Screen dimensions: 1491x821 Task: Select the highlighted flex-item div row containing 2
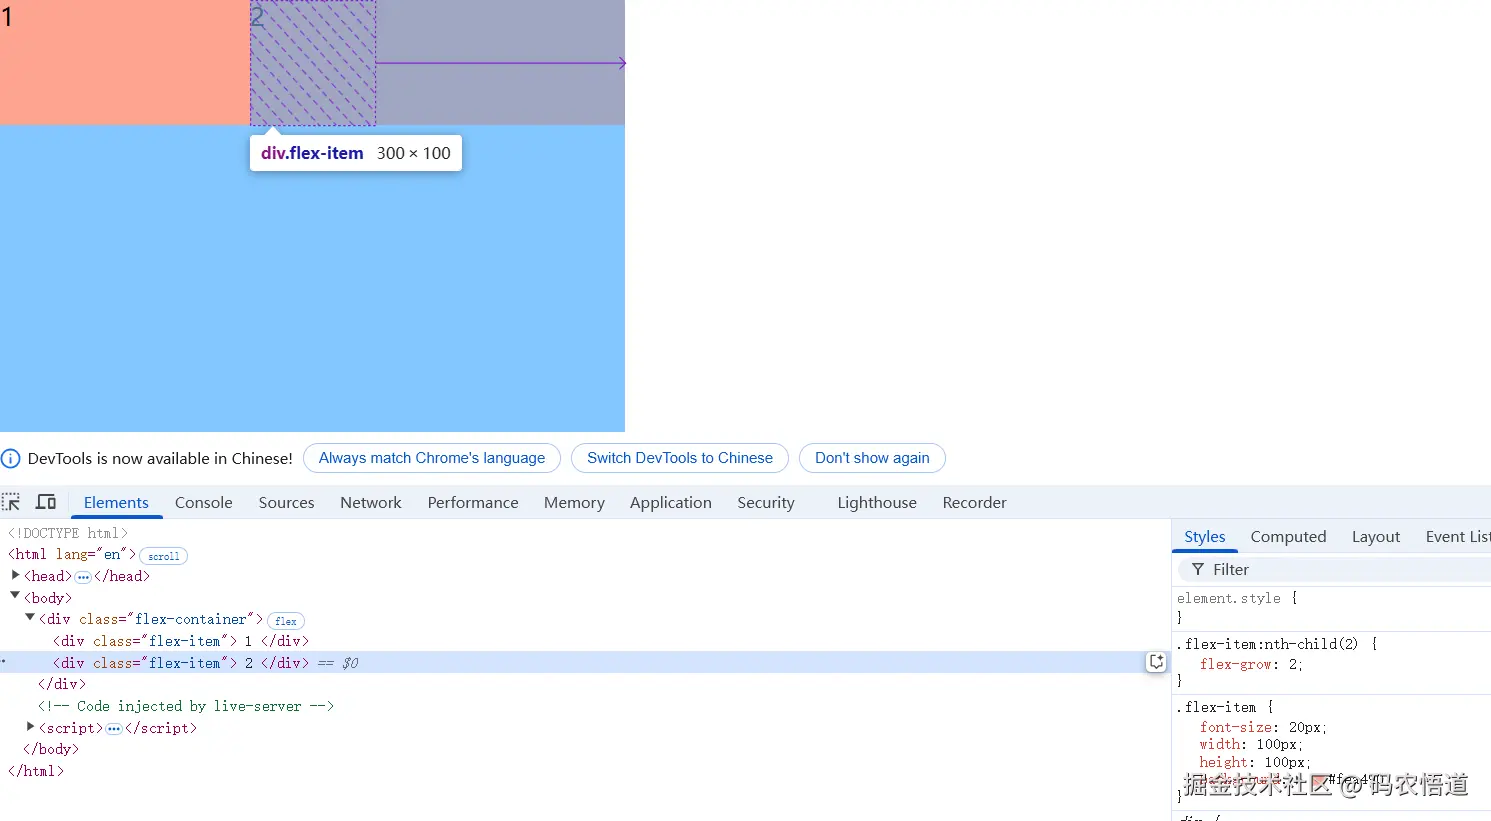coord(585,662)
